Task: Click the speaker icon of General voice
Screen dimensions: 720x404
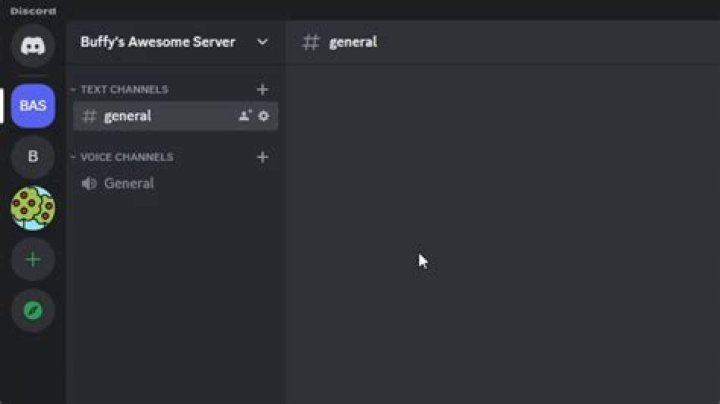Action: pyautogui.click(x=89, y=184)
